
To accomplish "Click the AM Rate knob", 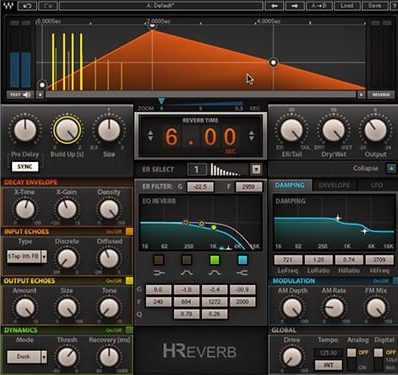I will click(334, 308).
